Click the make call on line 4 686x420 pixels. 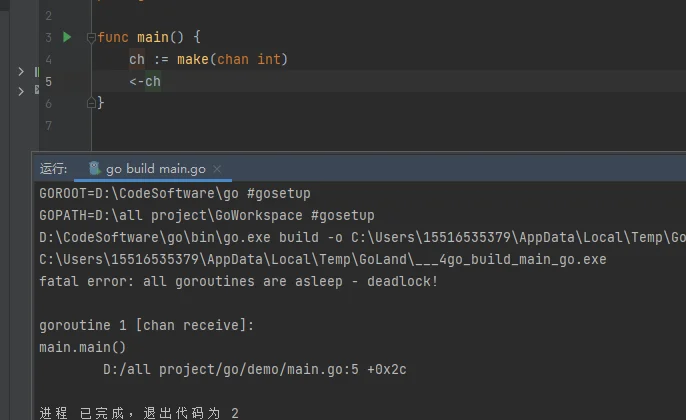[x=194, y=59]
